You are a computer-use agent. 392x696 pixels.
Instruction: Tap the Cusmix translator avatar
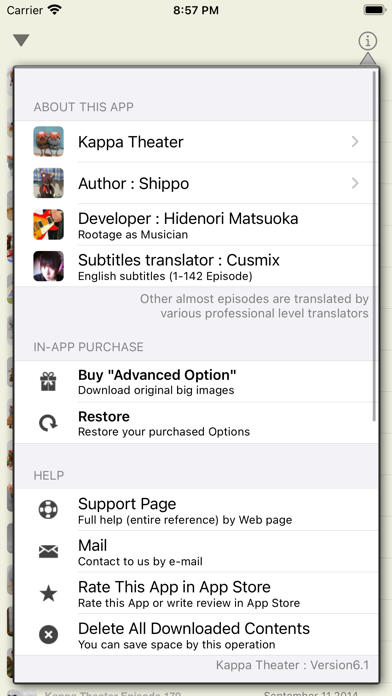(x=48, y=266)
